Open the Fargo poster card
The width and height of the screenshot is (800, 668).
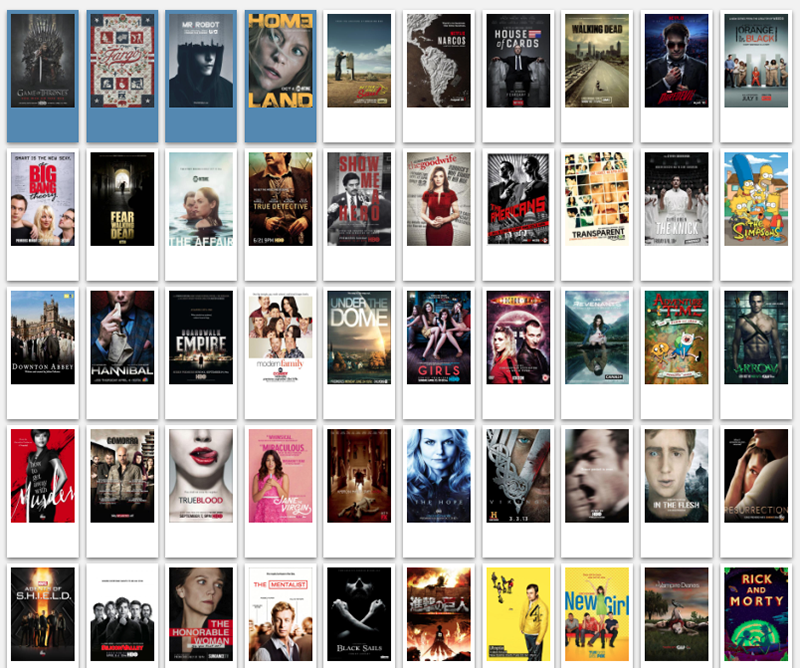(x=122, y=61)
